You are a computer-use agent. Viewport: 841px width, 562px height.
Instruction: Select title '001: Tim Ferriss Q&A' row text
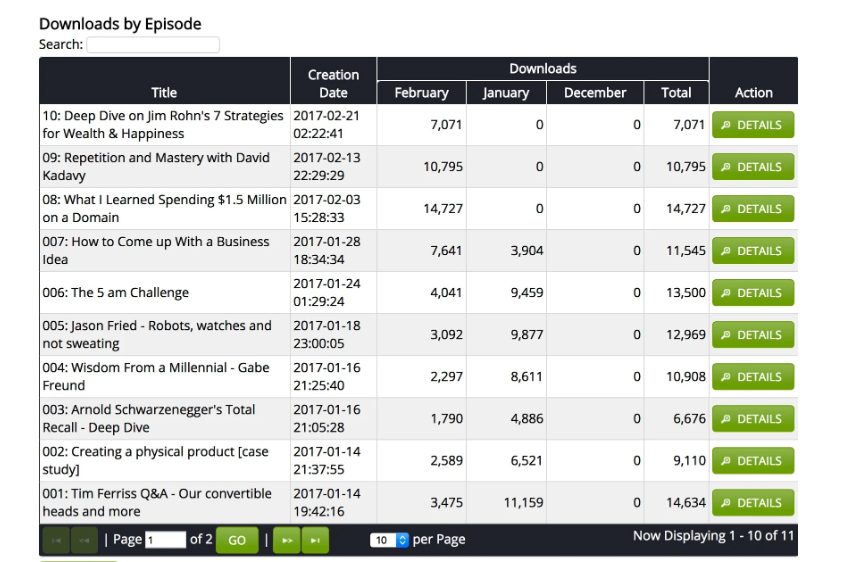(157, 502)
